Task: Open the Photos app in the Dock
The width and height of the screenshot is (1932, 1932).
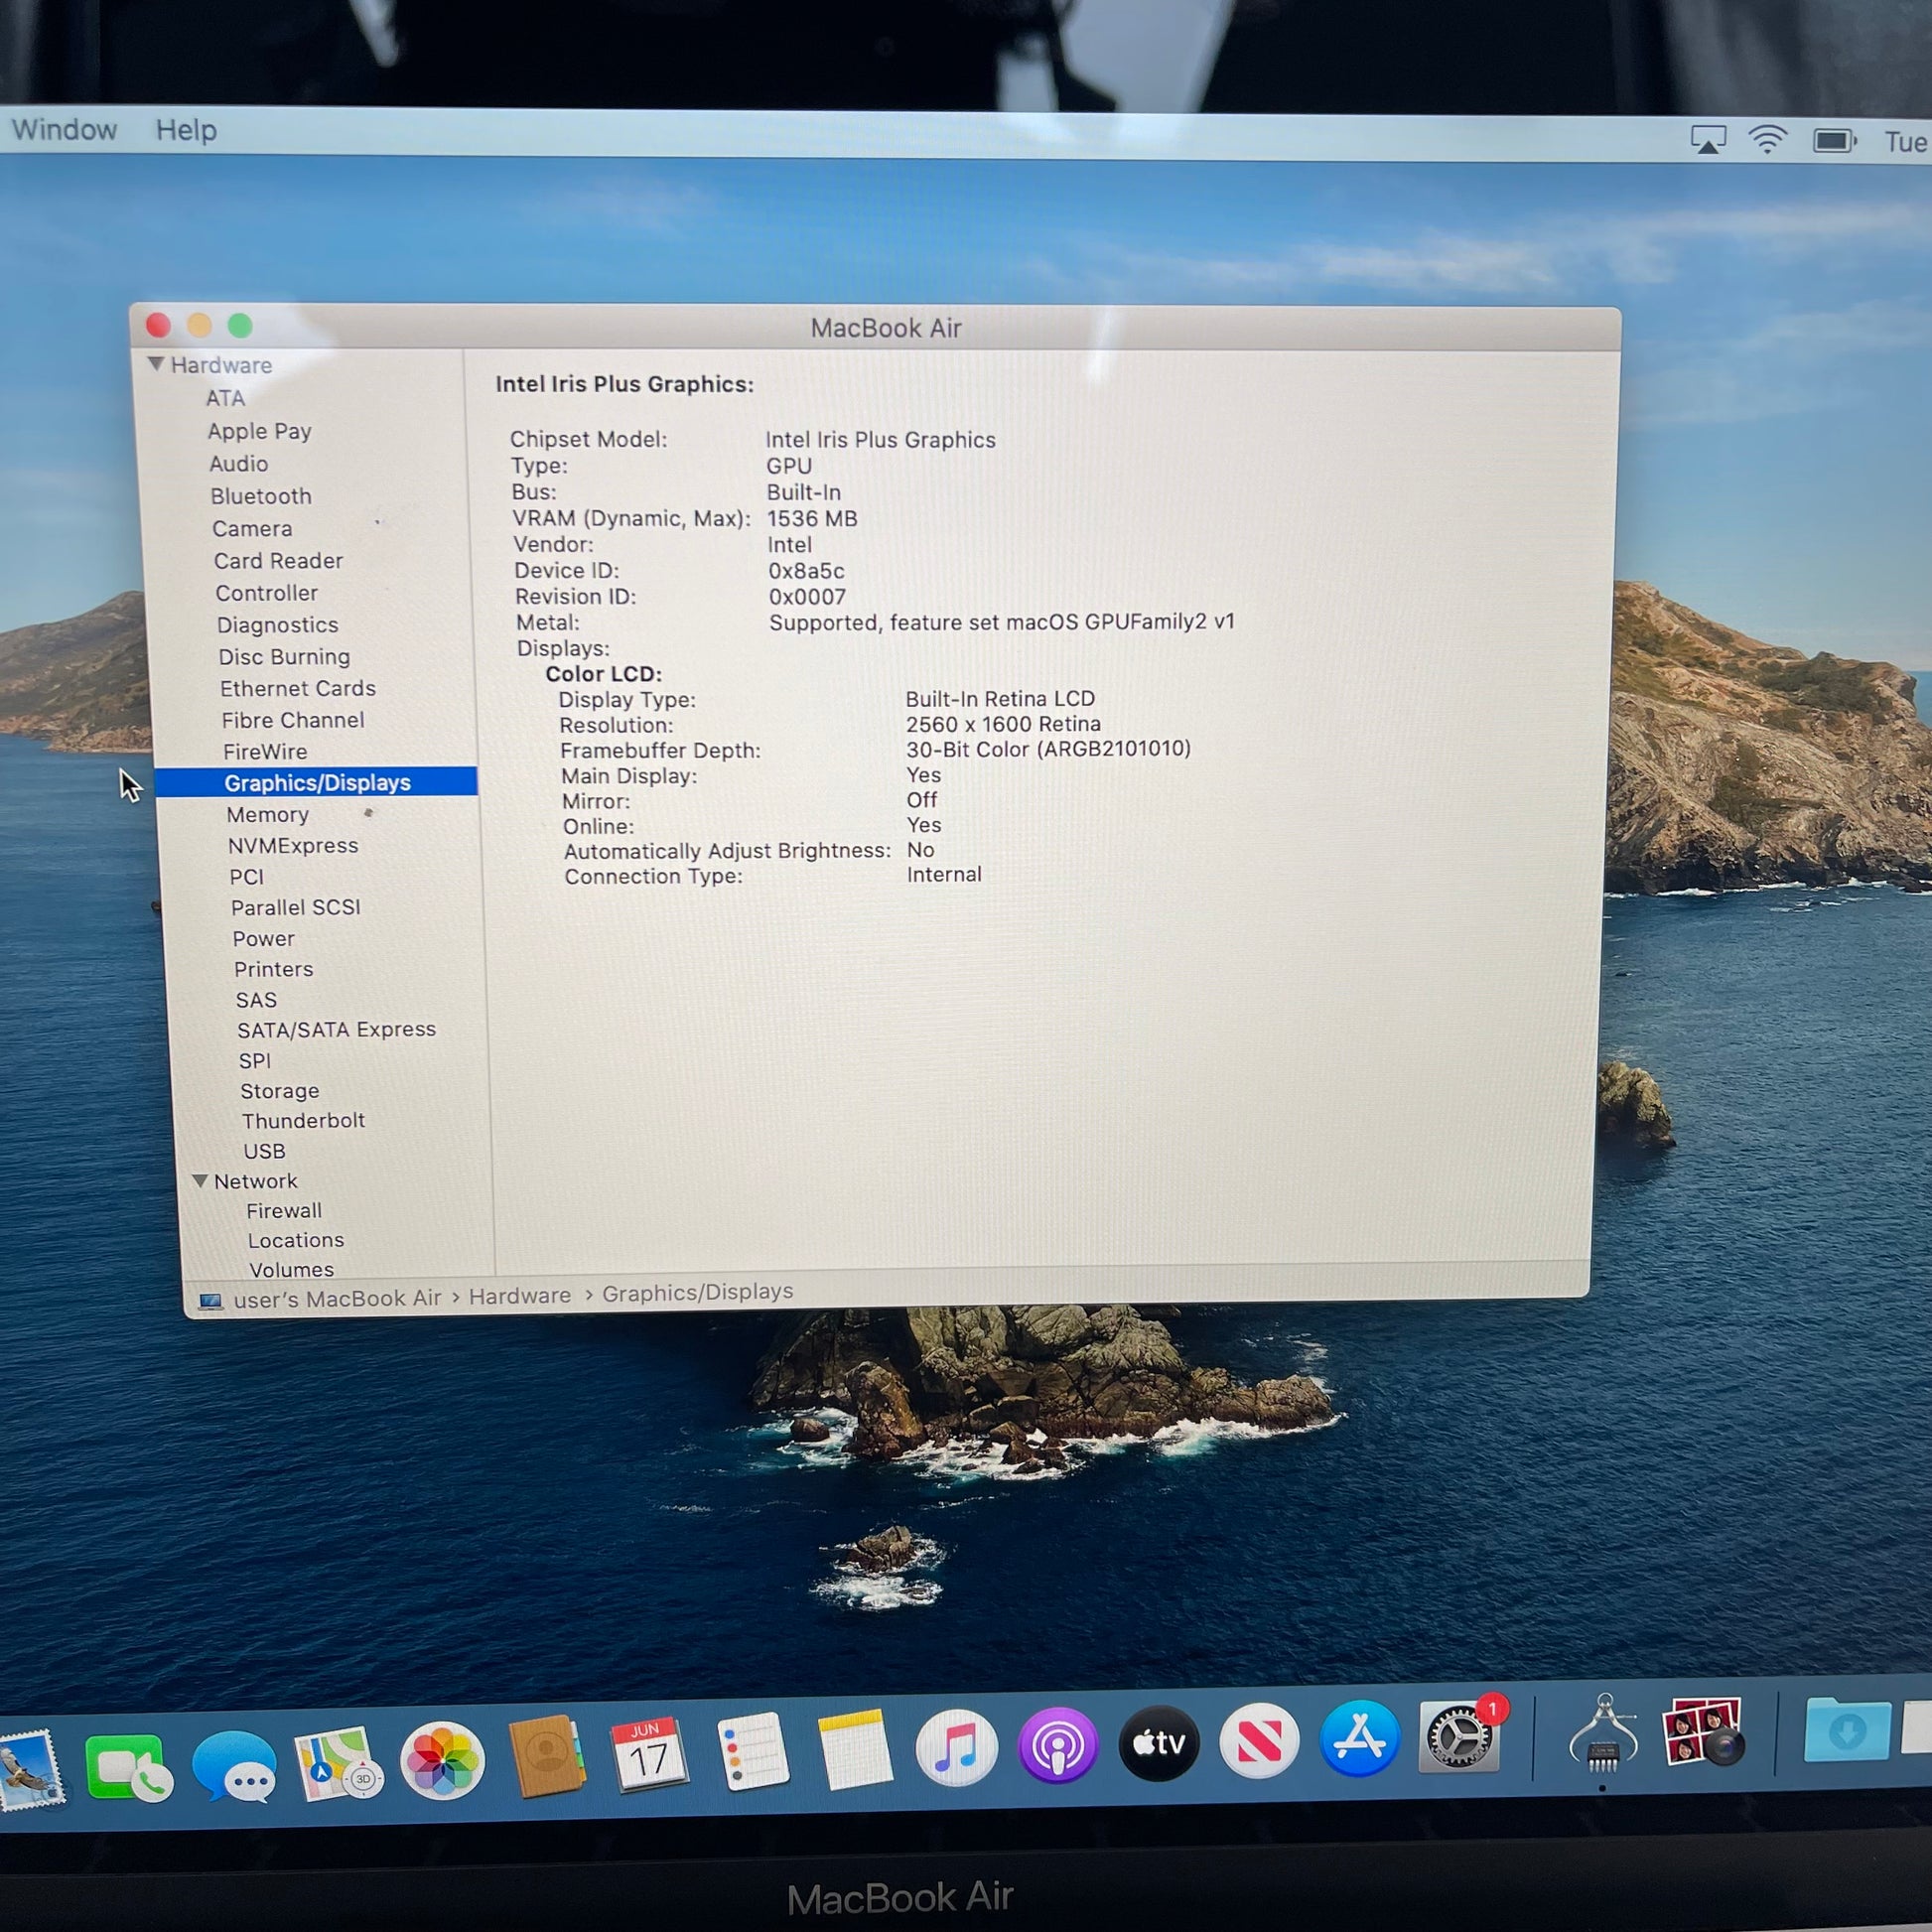Action: point(442,1760)
